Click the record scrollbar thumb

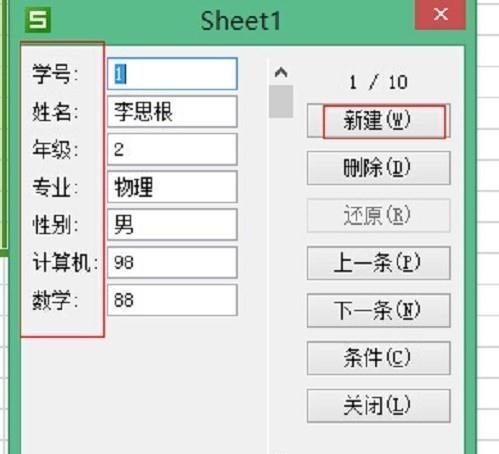281,102
